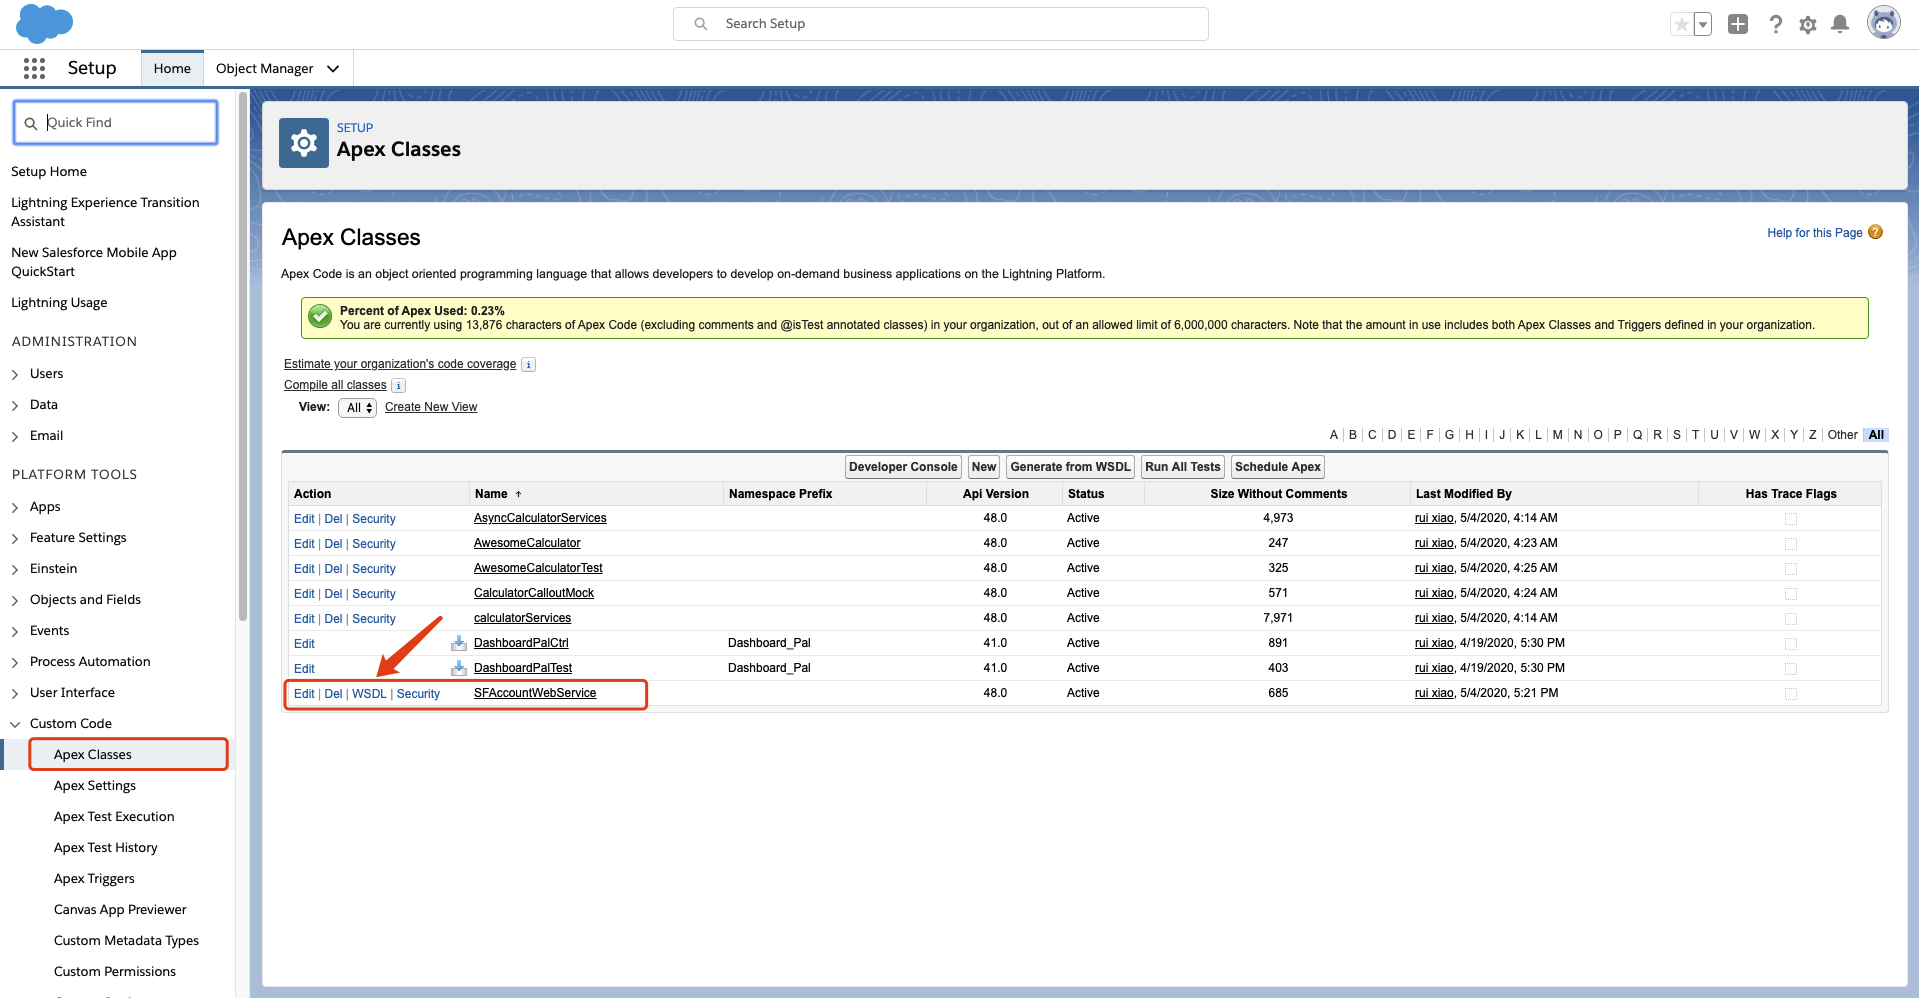Open the View selector showing All

(356, 407)
